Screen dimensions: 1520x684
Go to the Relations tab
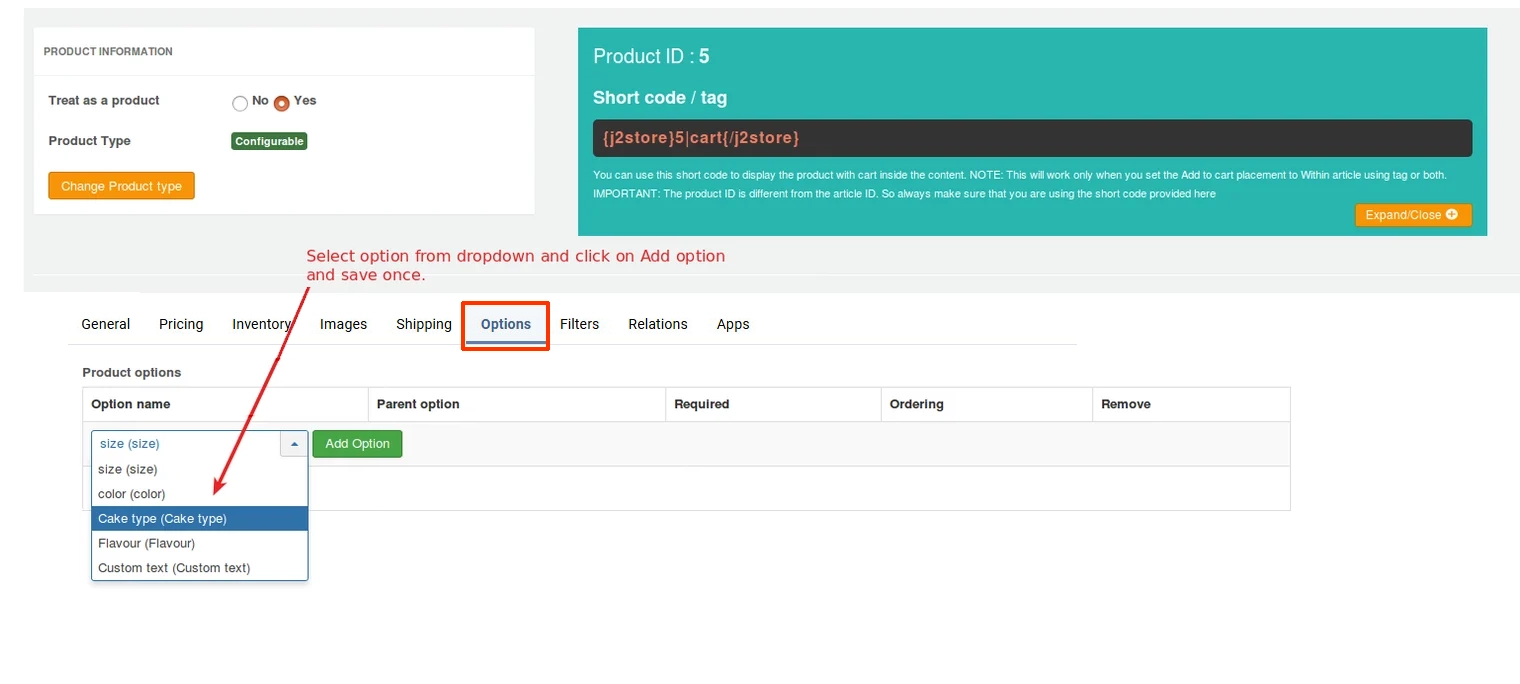click(658, 324)
